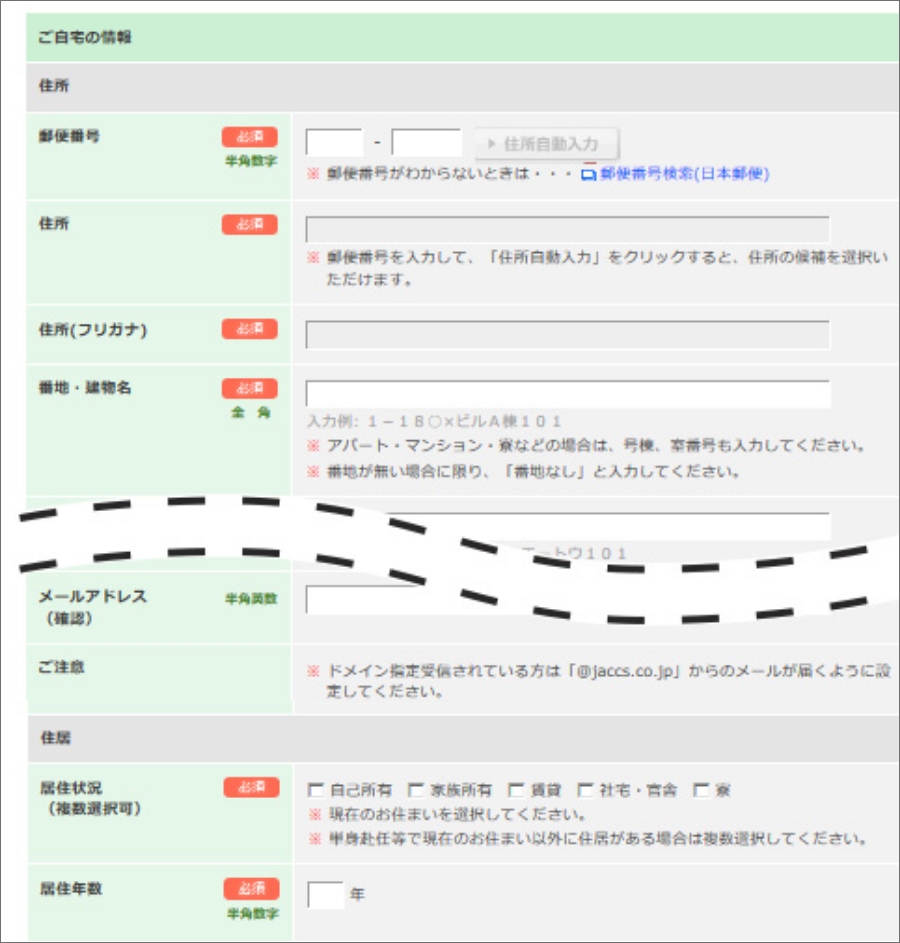Select the 賃貸 residence checkbox
This screenshot has height=943, width=900.
(x=515, y=790)
